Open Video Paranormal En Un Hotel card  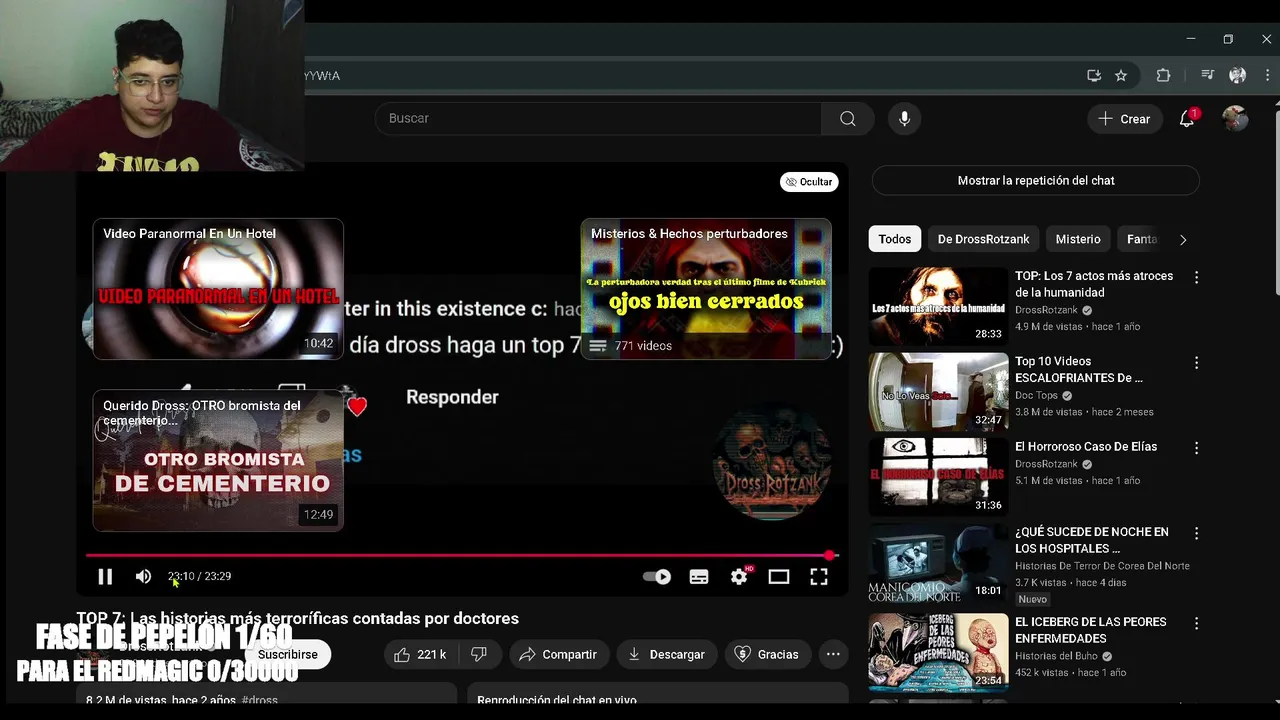pyautogui.click(x=218, y=289)
